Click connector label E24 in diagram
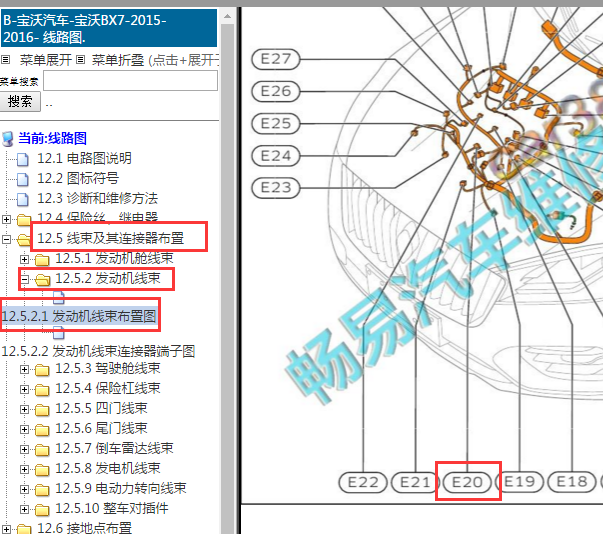The width and height of the screenshot is (603, 534). 275,156
